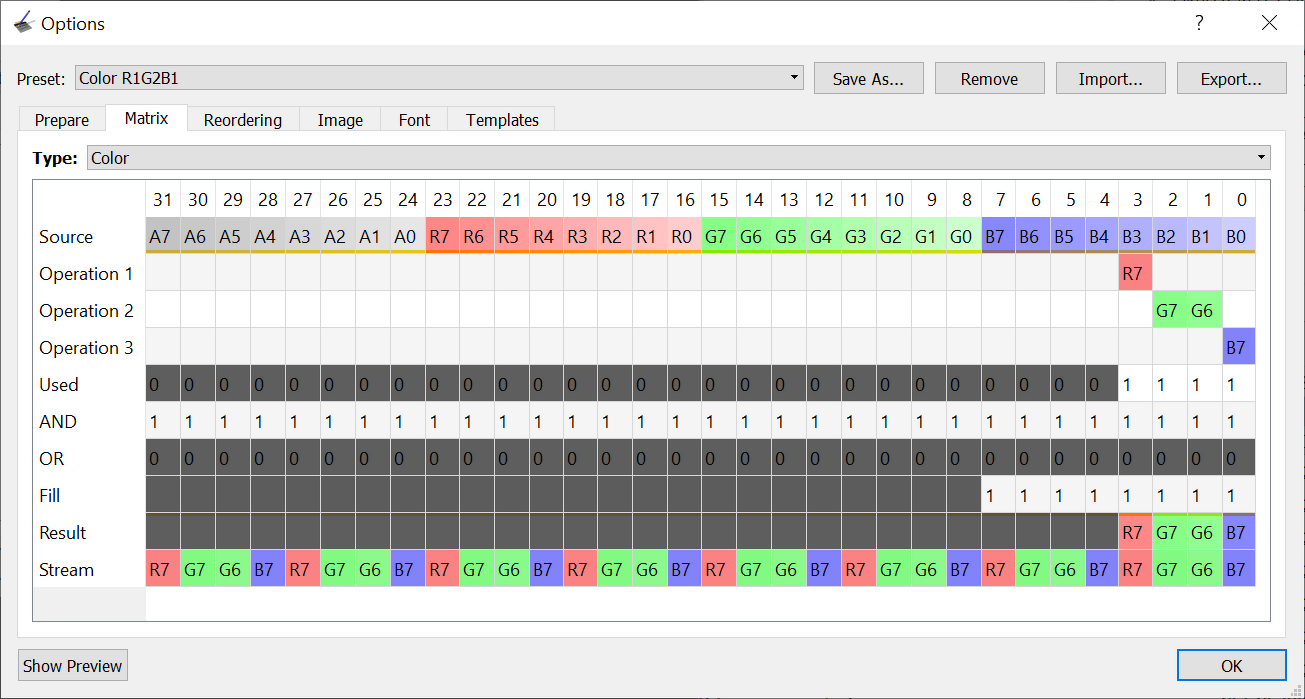Click the help question mark button
This screenshot has height=699, width=1305.
pyautogui.click(x=1199, y=22)
